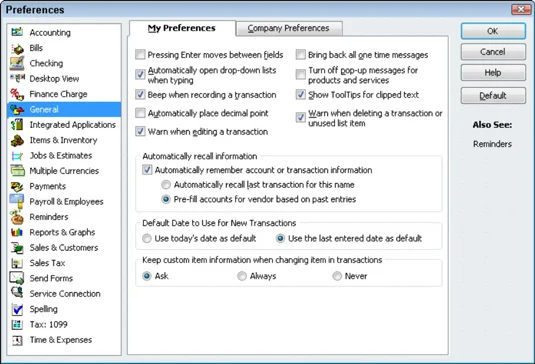This screenshot has width=535, height=364.
Task: Enable Turn off pop-up messages checkbox
Action: 301,75
